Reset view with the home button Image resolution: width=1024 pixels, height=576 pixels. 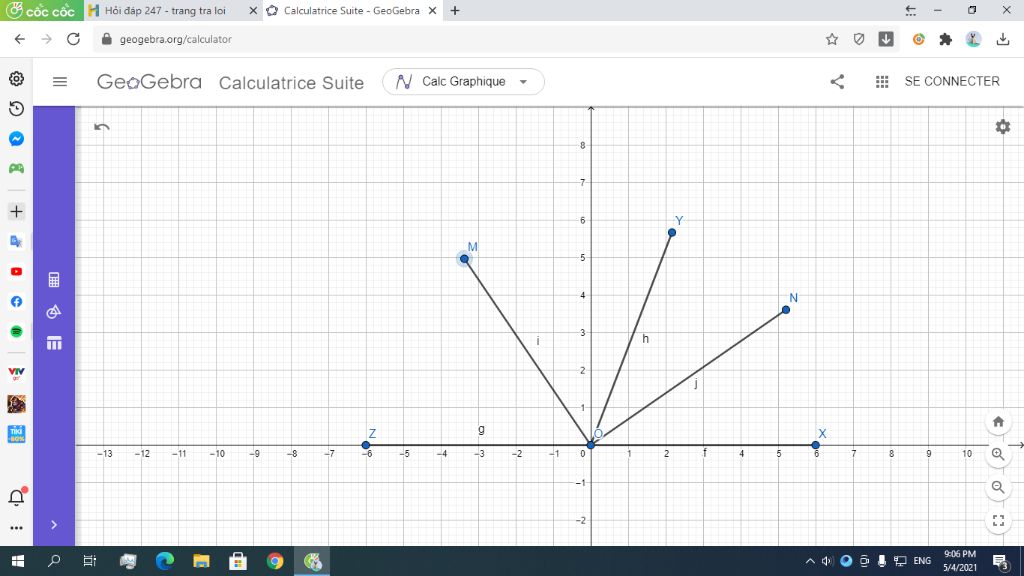click(998, 421)
